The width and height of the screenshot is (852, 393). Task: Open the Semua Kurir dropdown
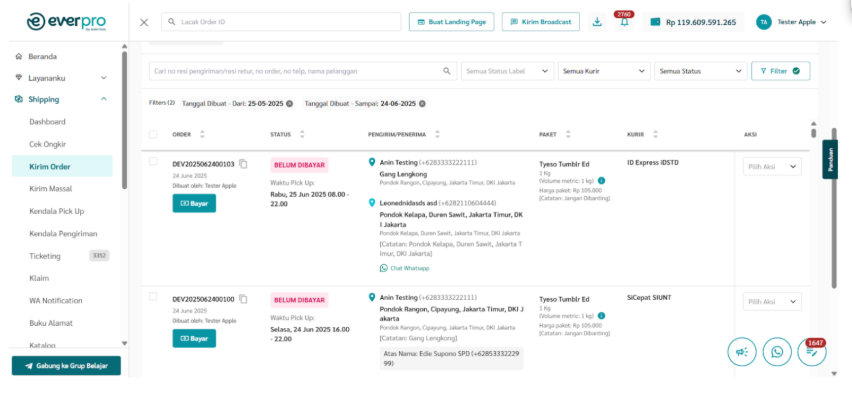[604, 71]
